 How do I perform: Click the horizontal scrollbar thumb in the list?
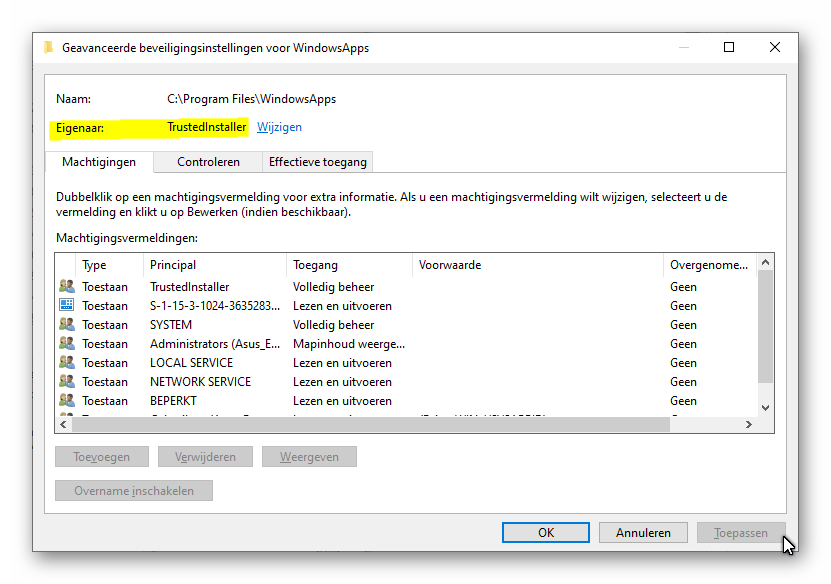tap(371, 424)
